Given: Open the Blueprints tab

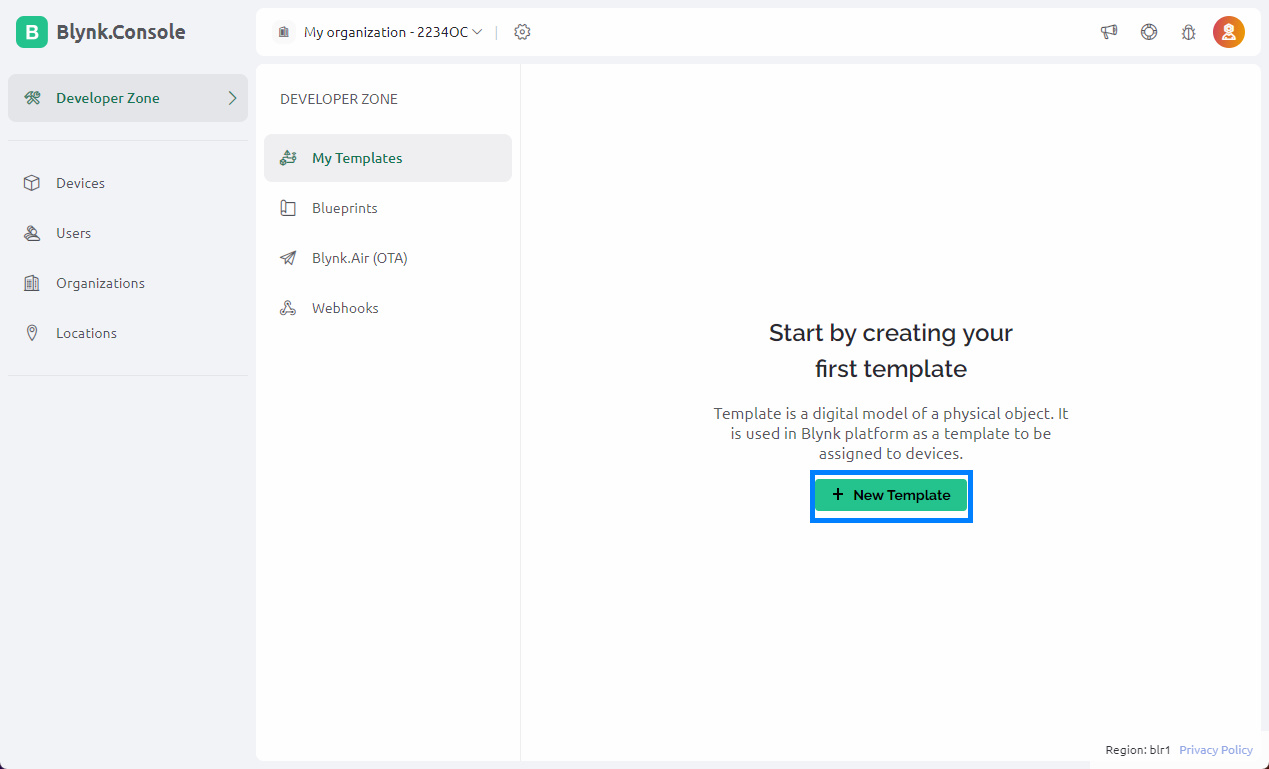Looking at the screenshot, I should (x=388, y=208).
